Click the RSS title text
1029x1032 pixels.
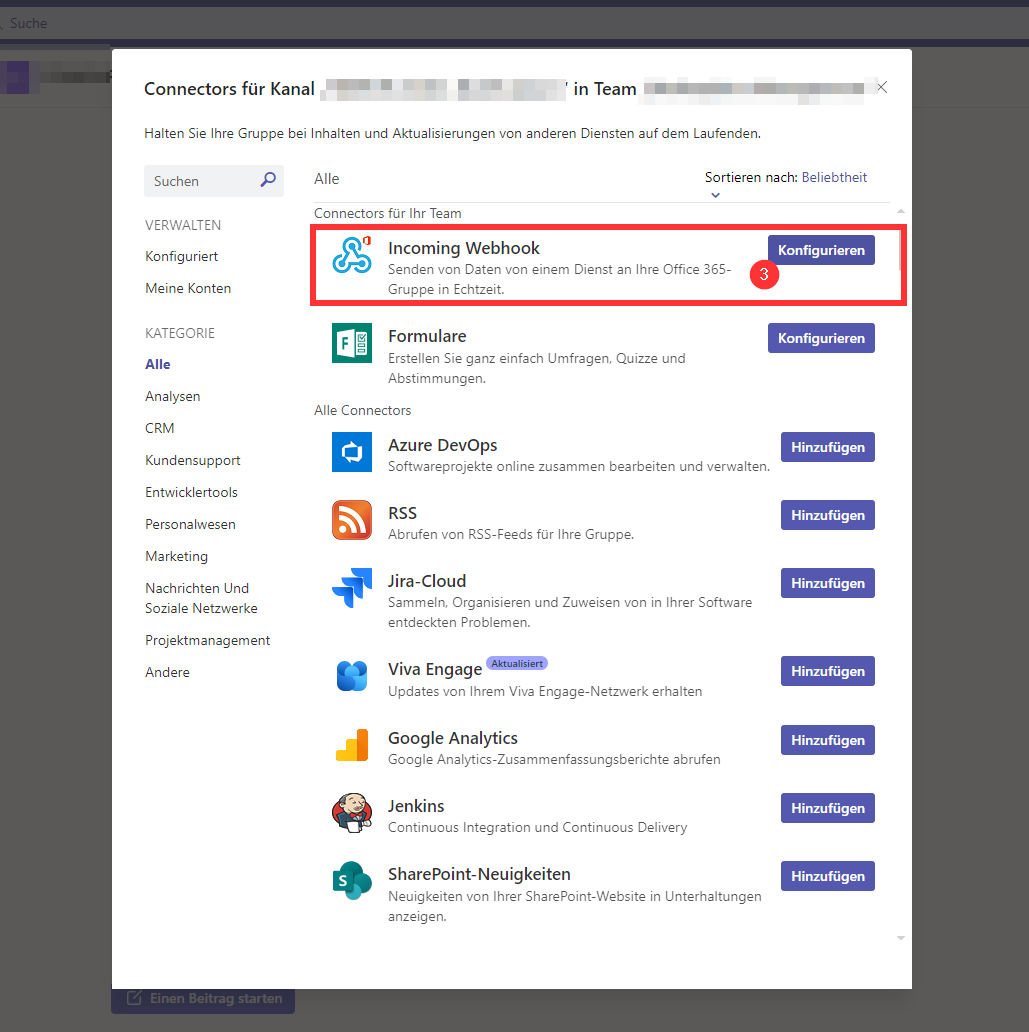click(402, 513)
